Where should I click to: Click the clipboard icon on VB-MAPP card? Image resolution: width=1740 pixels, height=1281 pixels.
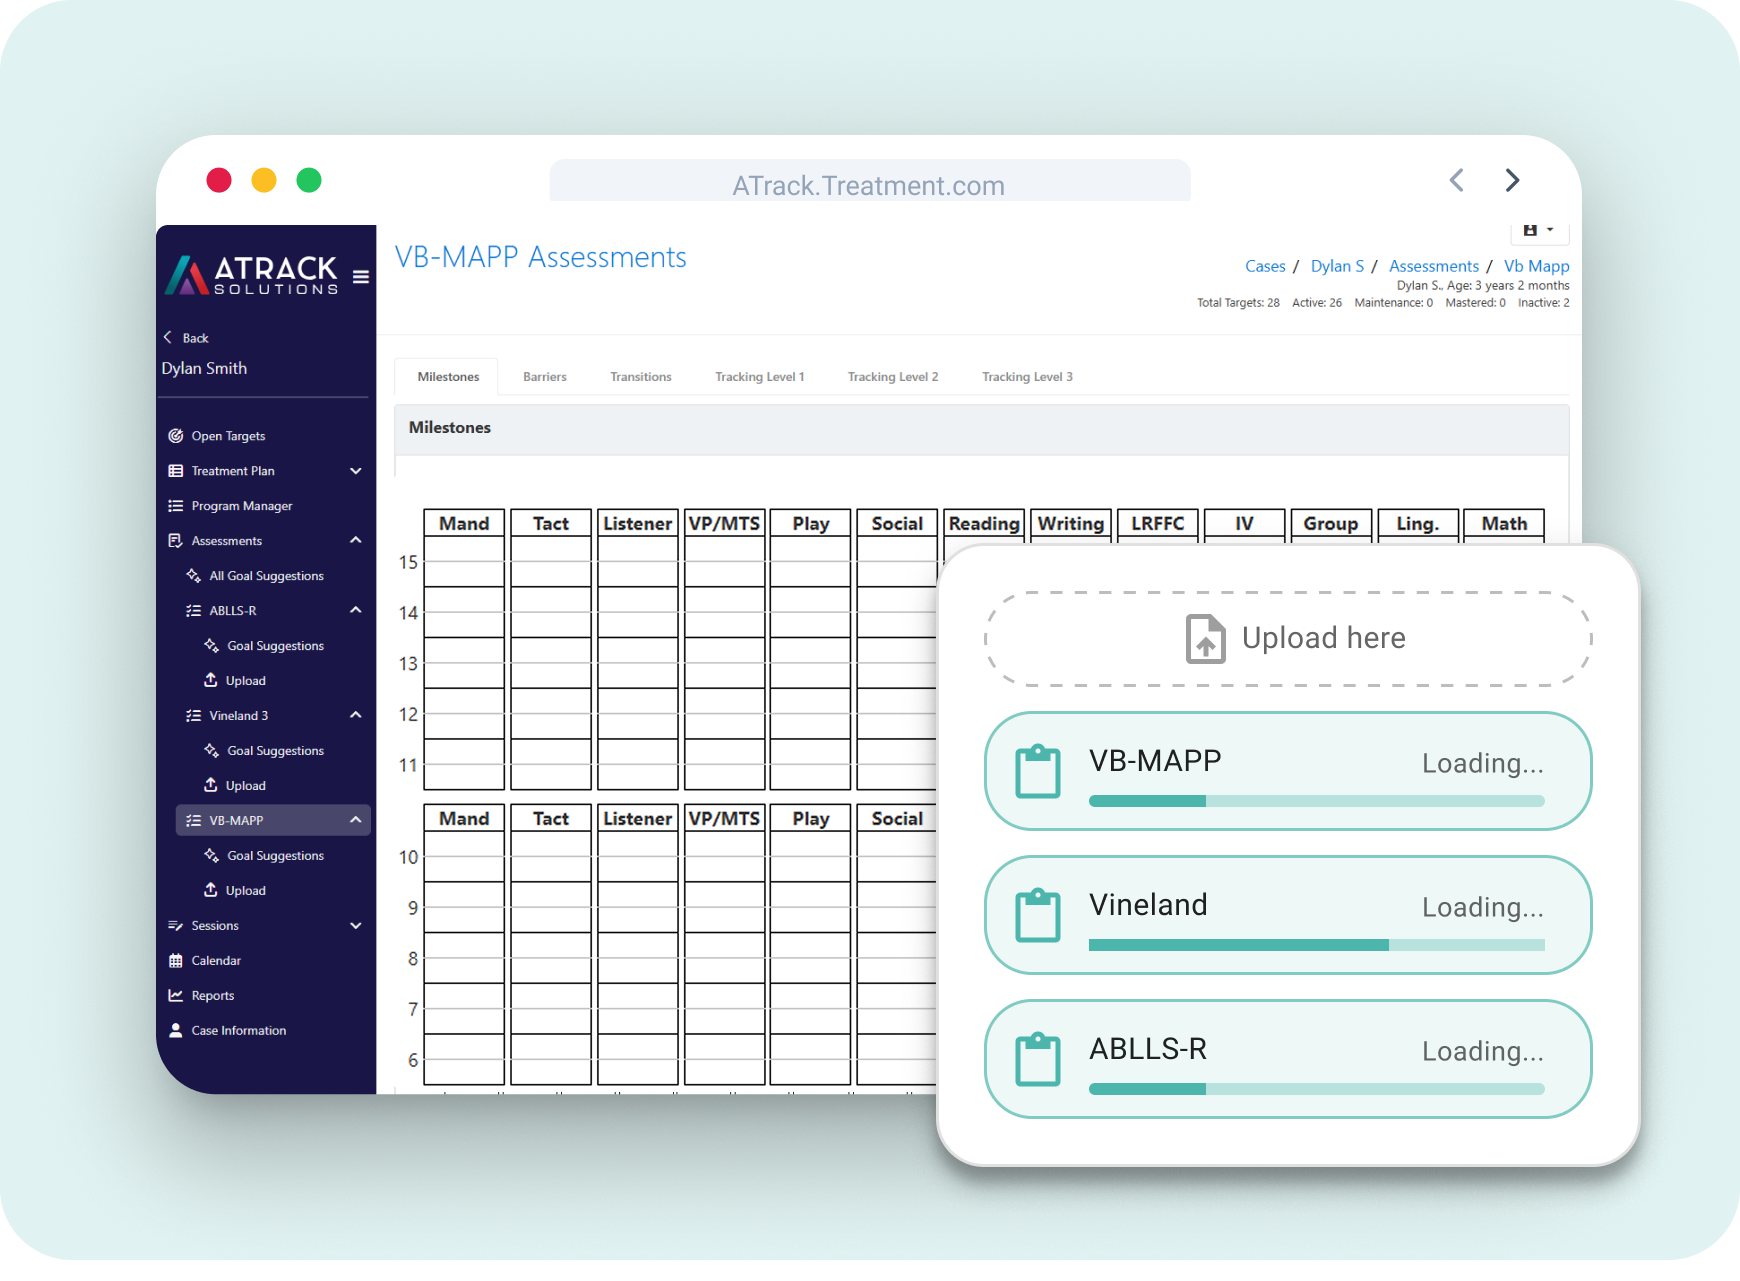pos(1038,771)
